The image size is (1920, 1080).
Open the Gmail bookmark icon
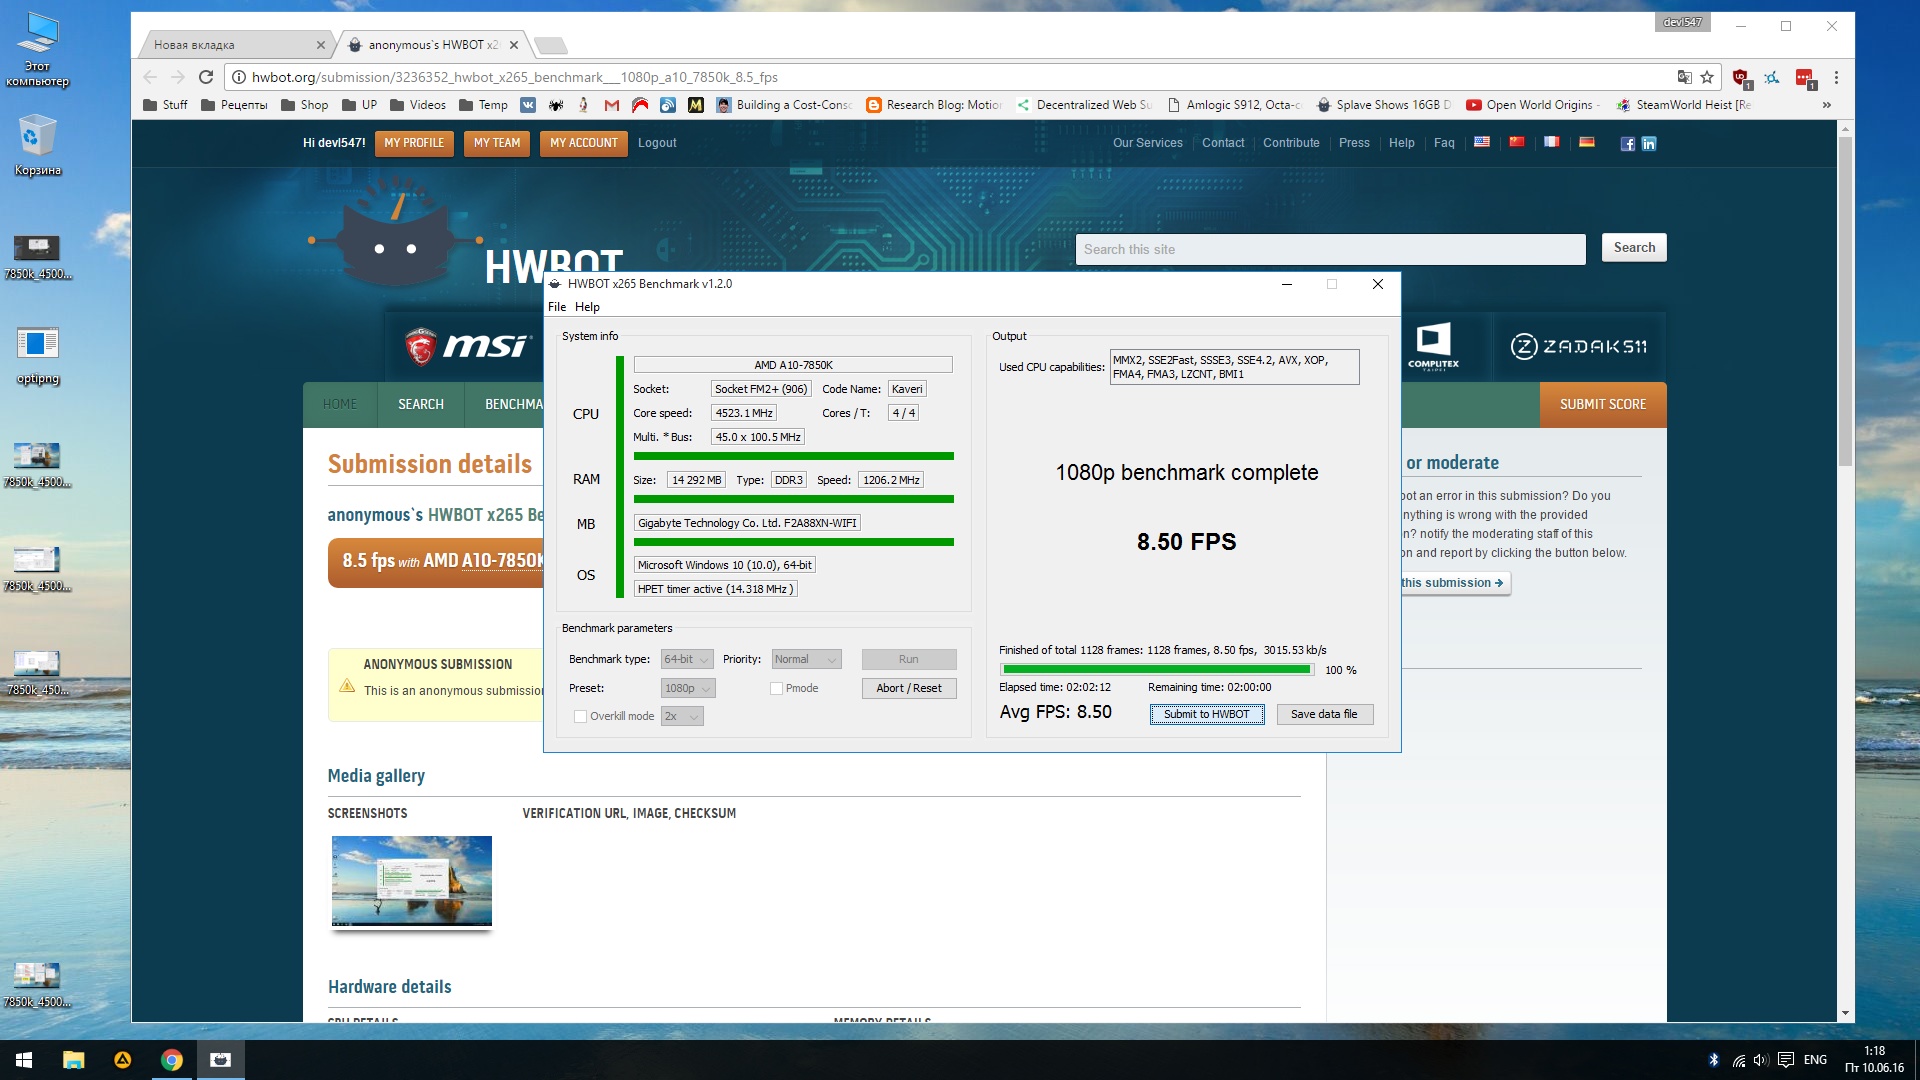pos(612,105)
